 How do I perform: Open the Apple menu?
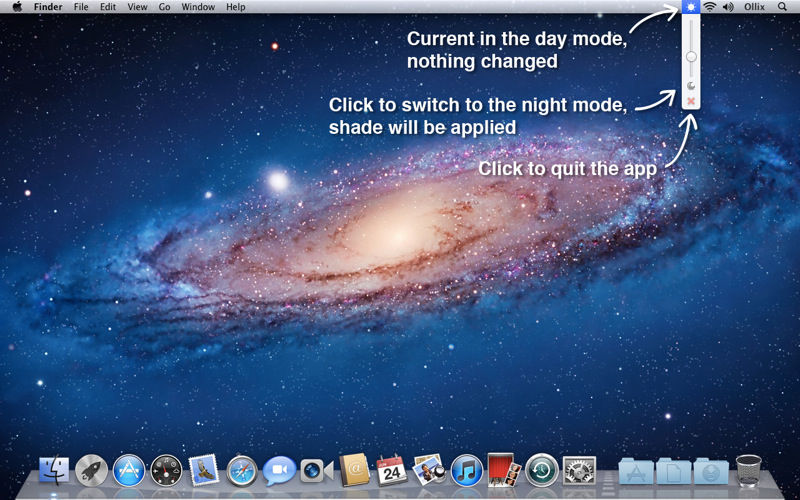click(x=17, y=7)
